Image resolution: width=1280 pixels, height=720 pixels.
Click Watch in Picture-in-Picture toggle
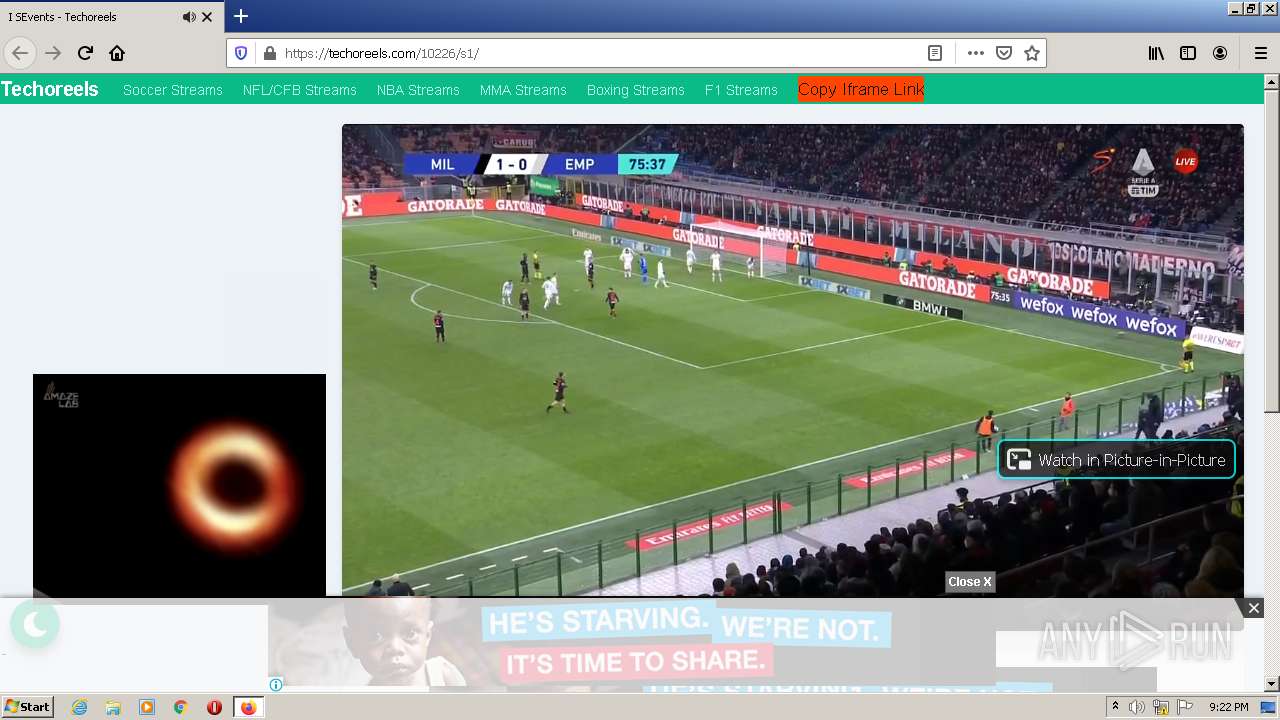1116,460
